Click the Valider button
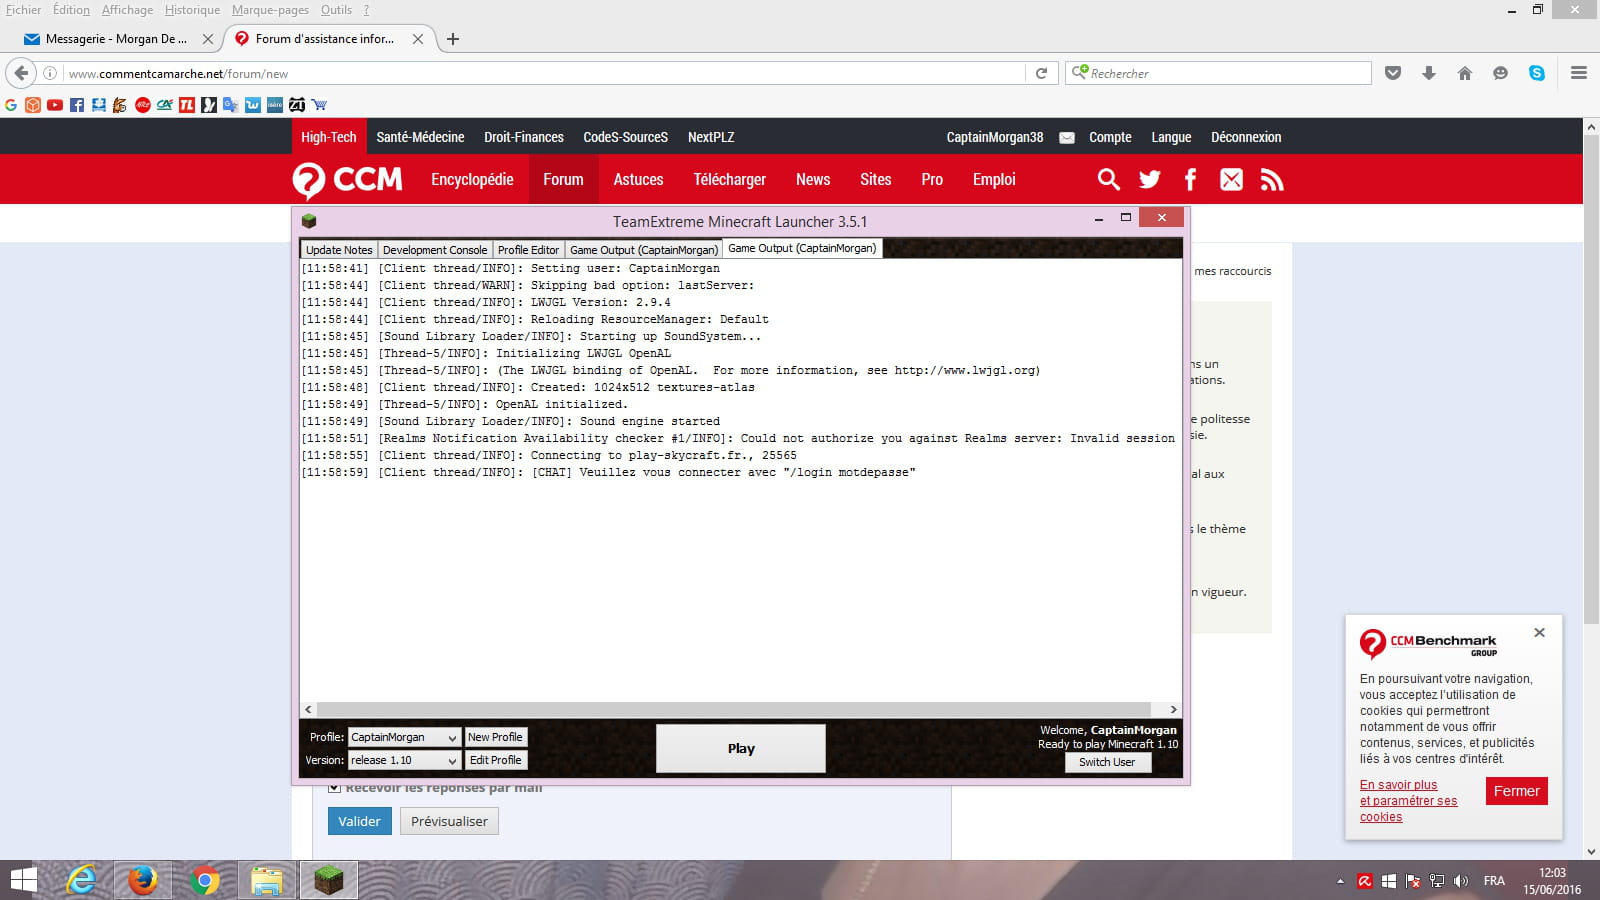 [x=359, y=821]
